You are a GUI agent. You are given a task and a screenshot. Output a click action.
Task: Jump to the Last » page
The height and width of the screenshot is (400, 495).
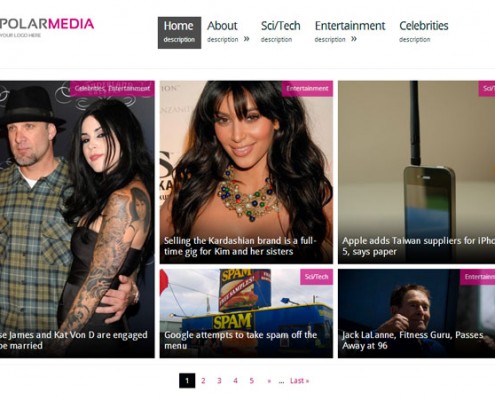(299, 381)
